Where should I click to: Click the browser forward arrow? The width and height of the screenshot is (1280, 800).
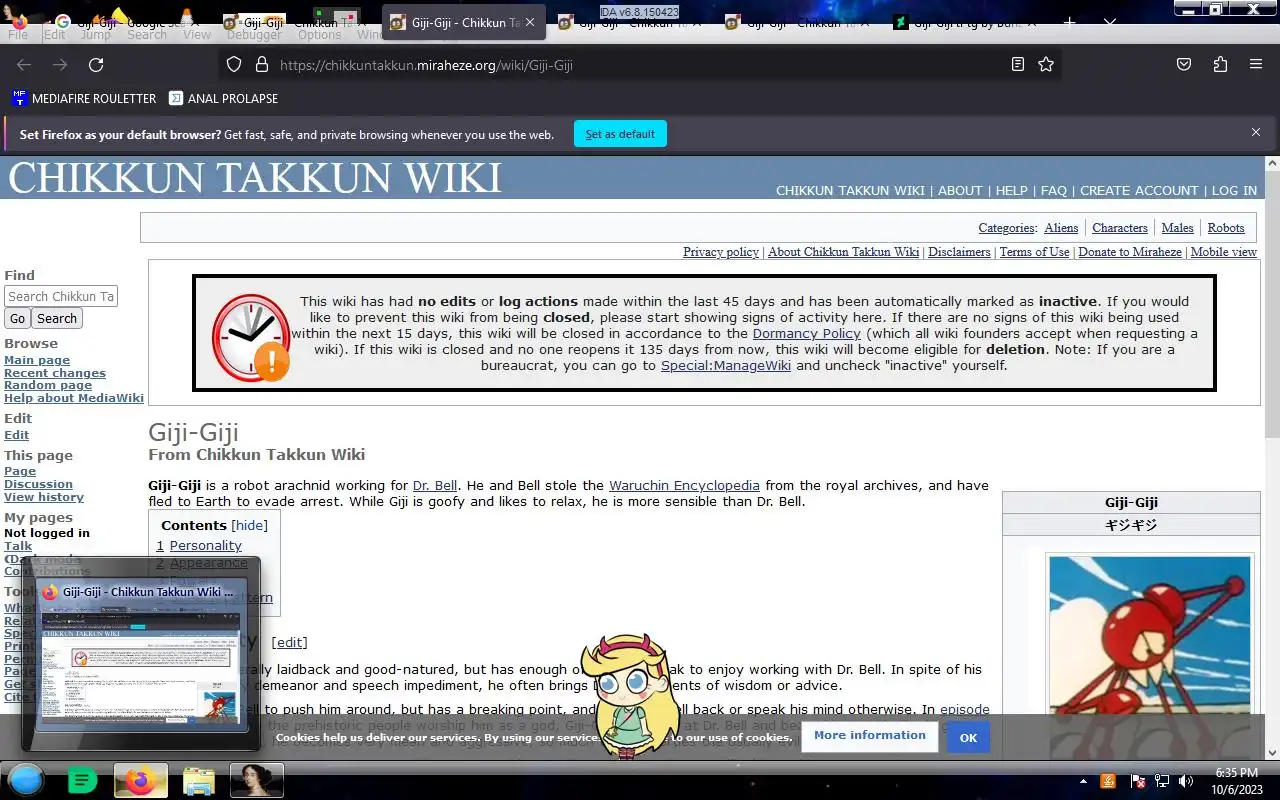pos(60,65)
